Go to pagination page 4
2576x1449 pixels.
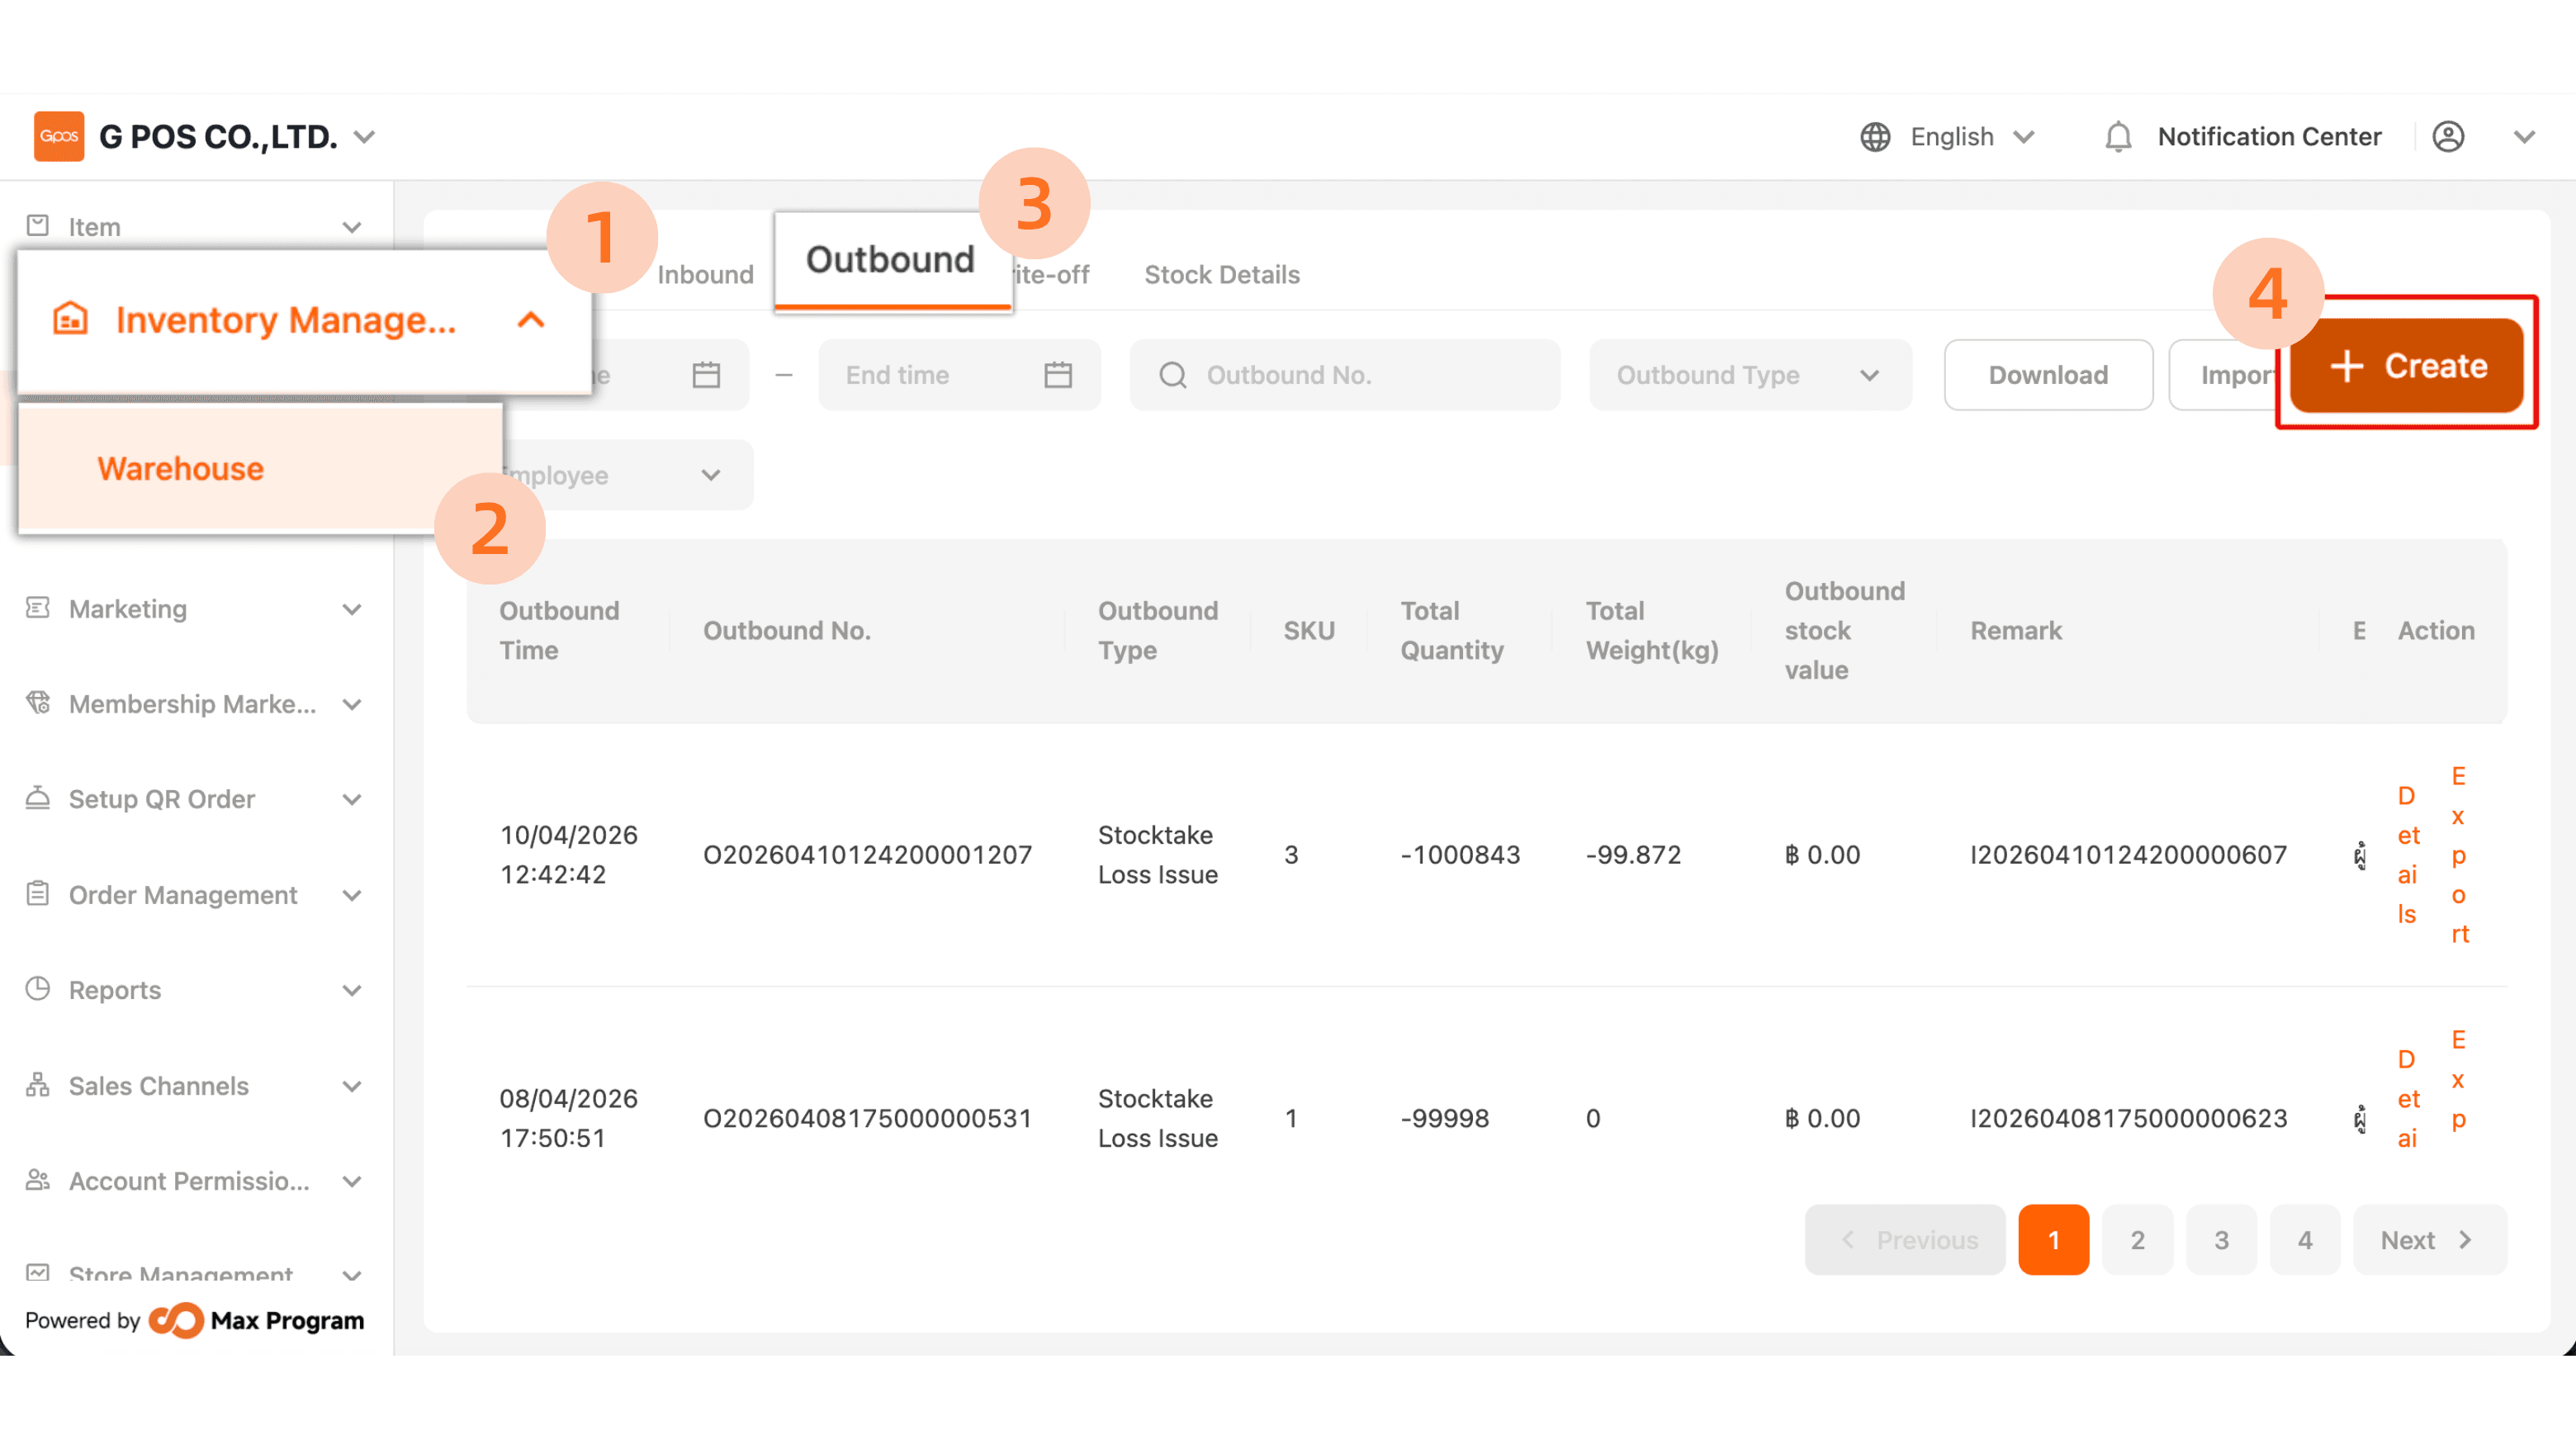2305,1240
